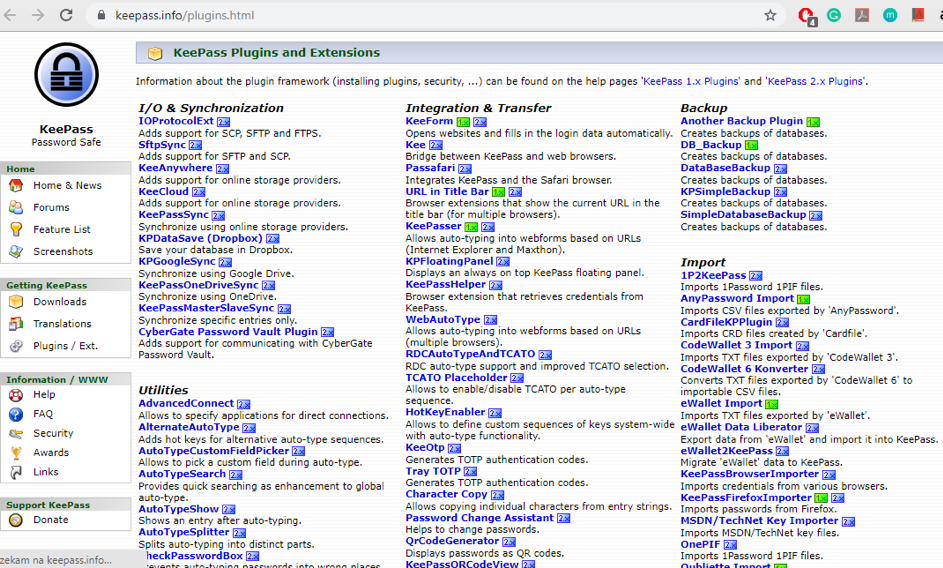Viewport: 943px width, 568px height.
Task: Open the SftpSync plugin link
Action: pos(162,144)
